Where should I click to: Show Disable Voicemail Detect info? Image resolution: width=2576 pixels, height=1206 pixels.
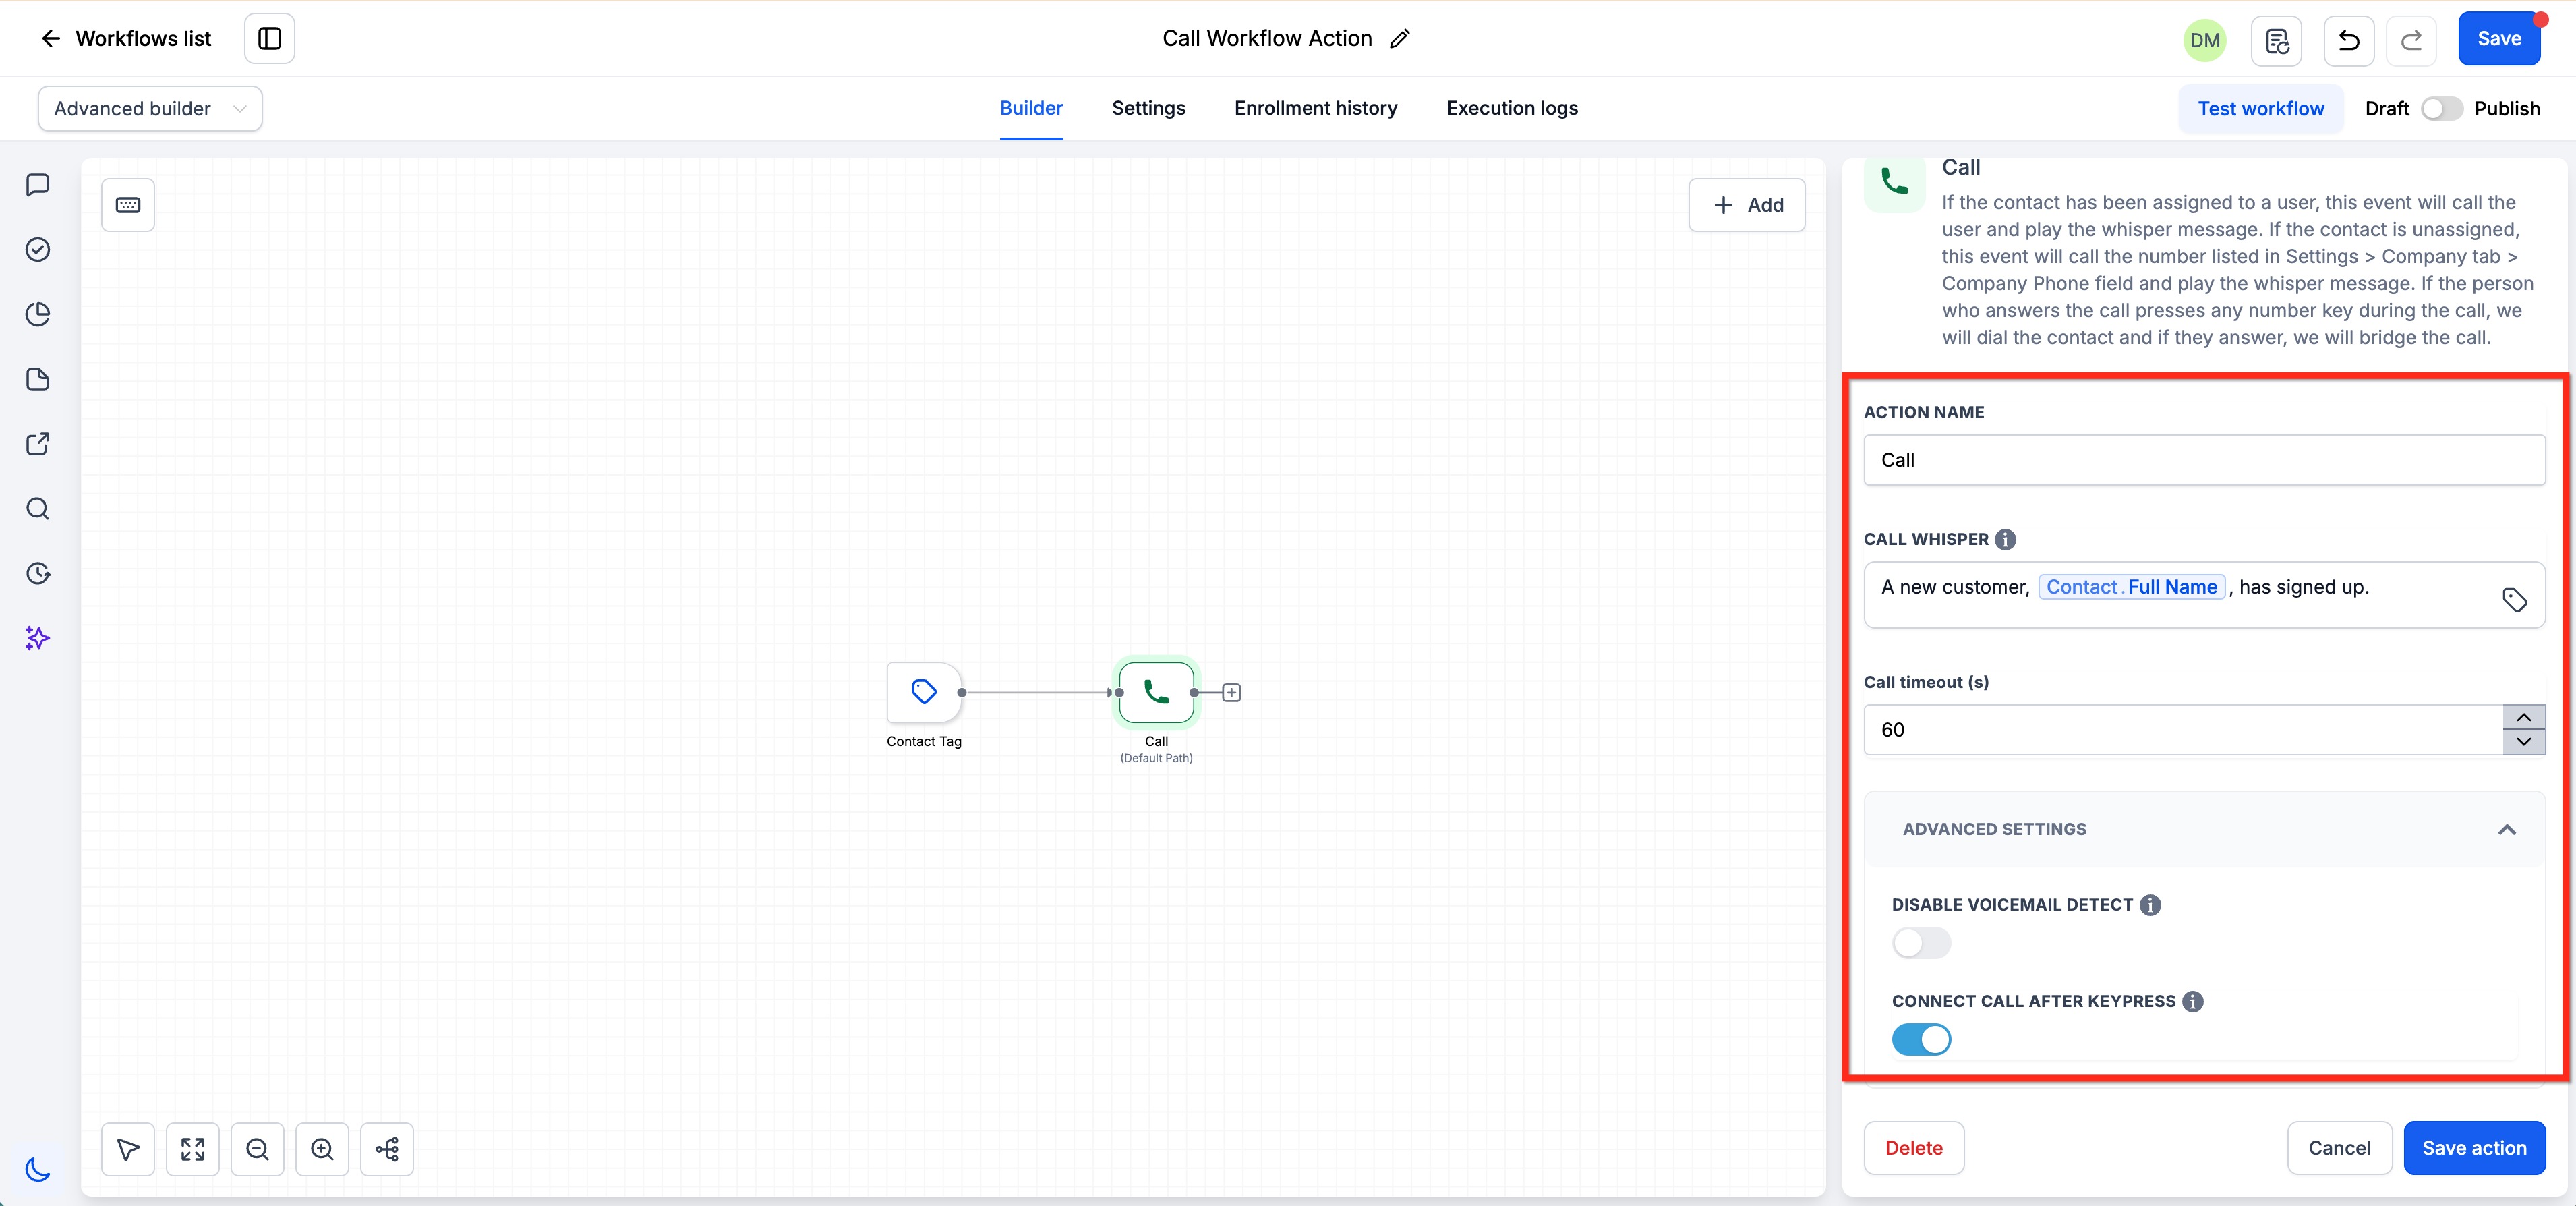[x=2150, y=905]
